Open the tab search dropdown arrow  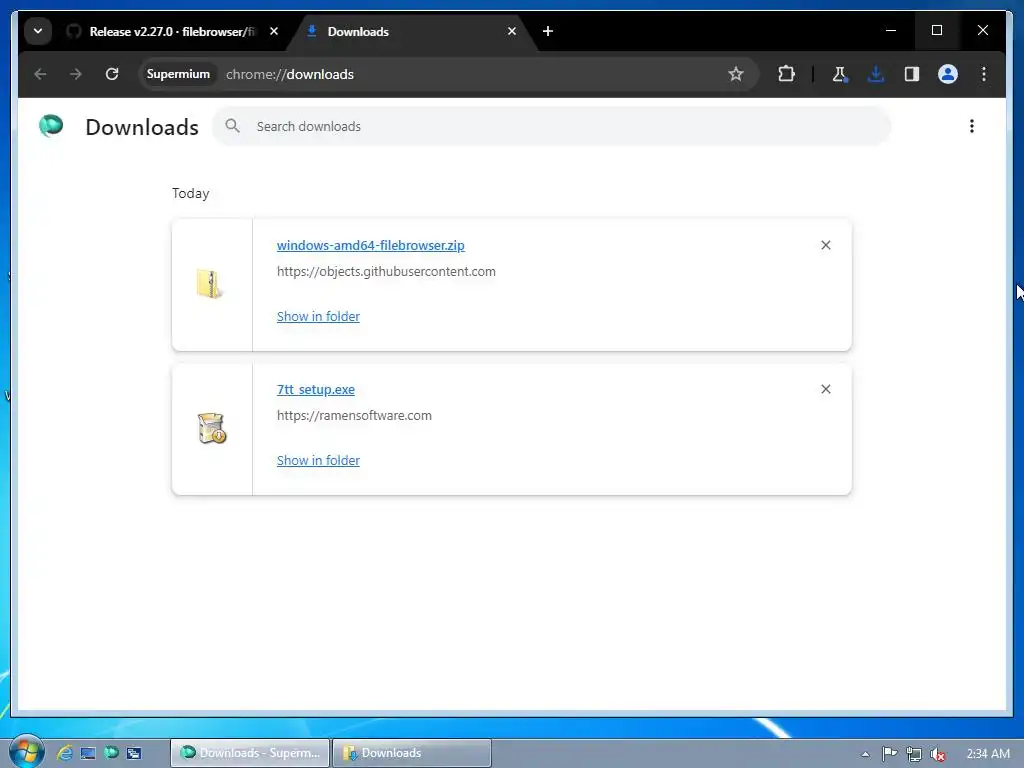pos(38,31)
